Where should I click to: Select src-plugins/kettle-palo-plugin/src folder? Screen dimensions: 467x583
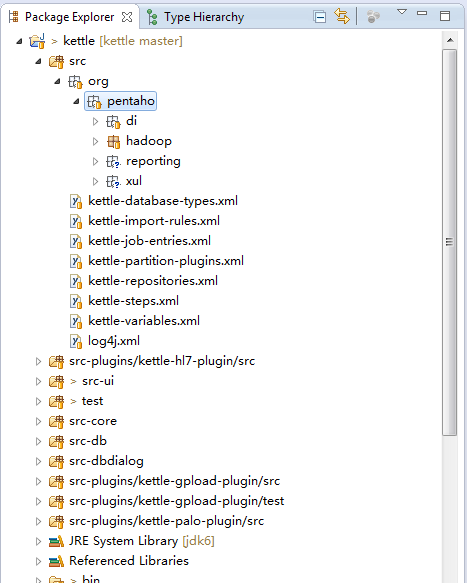[167, 521]
